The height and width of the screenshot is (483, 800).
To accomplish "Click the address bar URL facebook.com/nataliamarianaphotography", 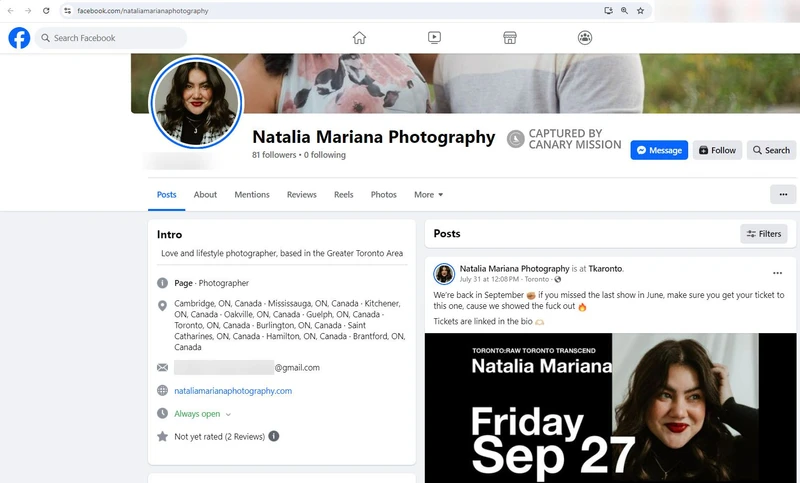I will [x=143, y=11].
